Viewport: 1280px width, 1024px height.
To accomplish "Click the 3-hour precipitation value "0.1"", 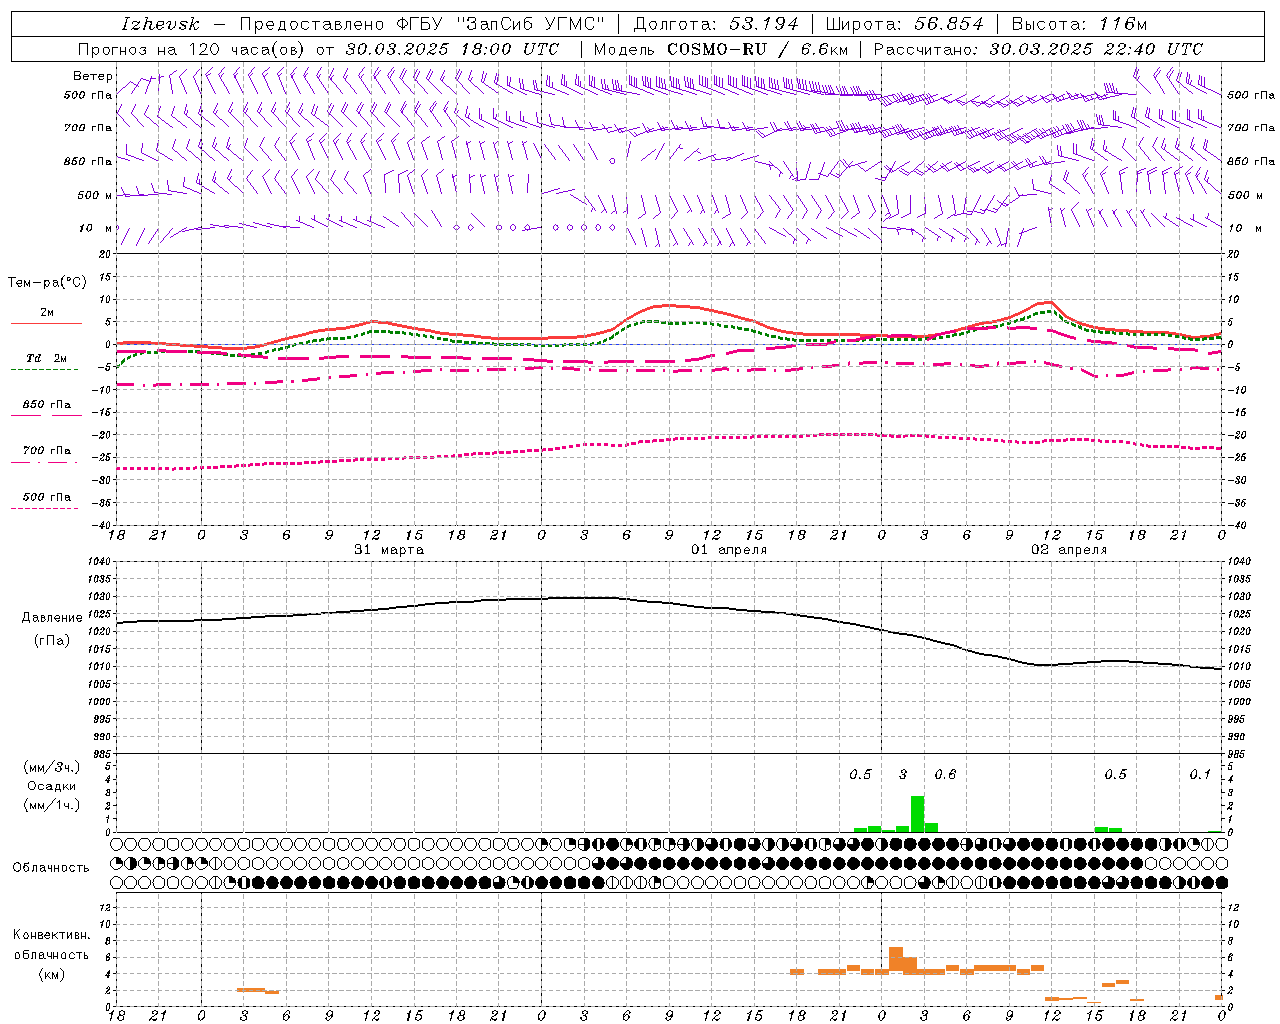I will (x=1200, y=775).
